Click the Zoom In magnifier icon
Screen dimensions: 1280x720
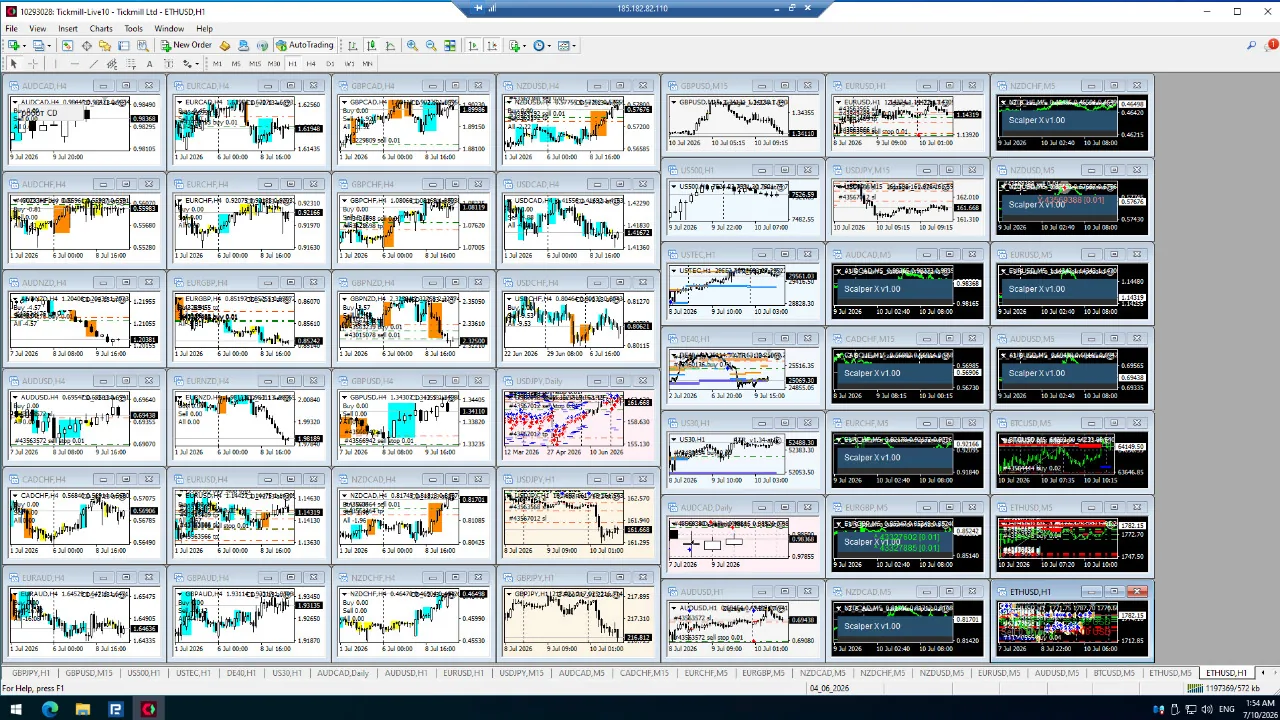(x=412, y=45)
